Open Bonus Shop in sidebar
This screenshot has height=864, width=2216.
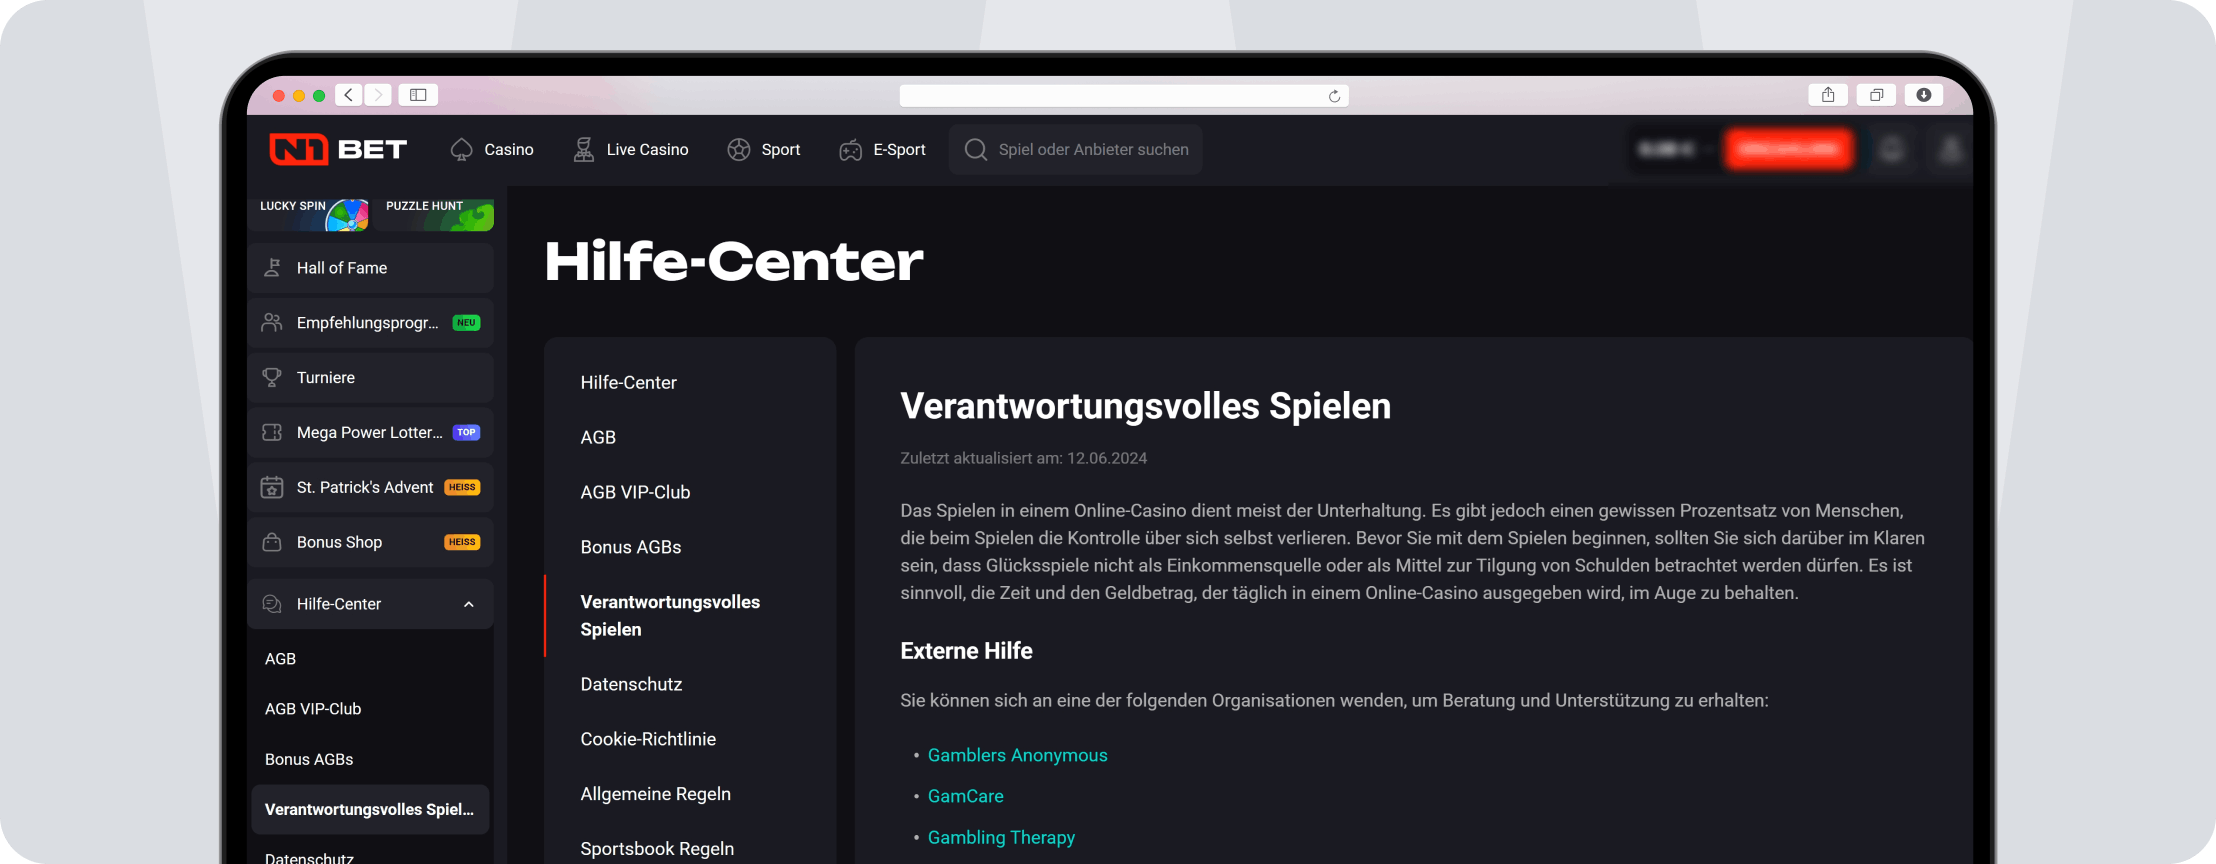point(371,542)
